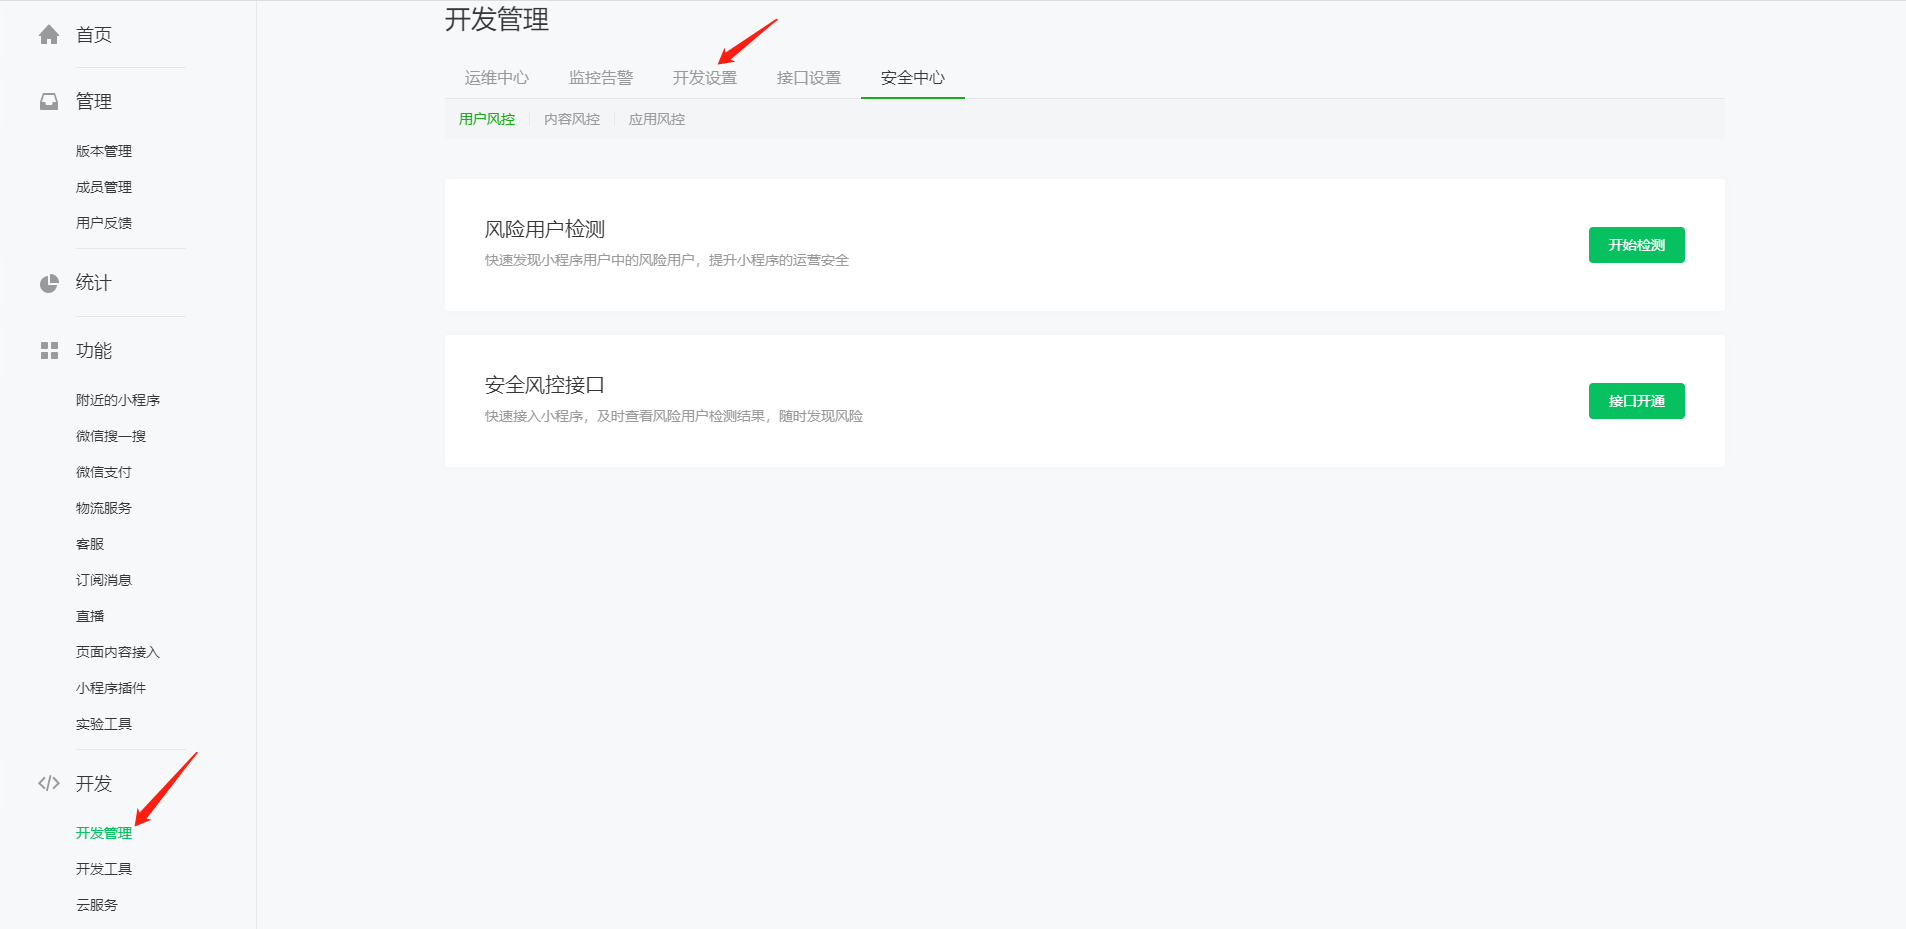Switch to the 监控告警 tab

click(x=601, y=78)
